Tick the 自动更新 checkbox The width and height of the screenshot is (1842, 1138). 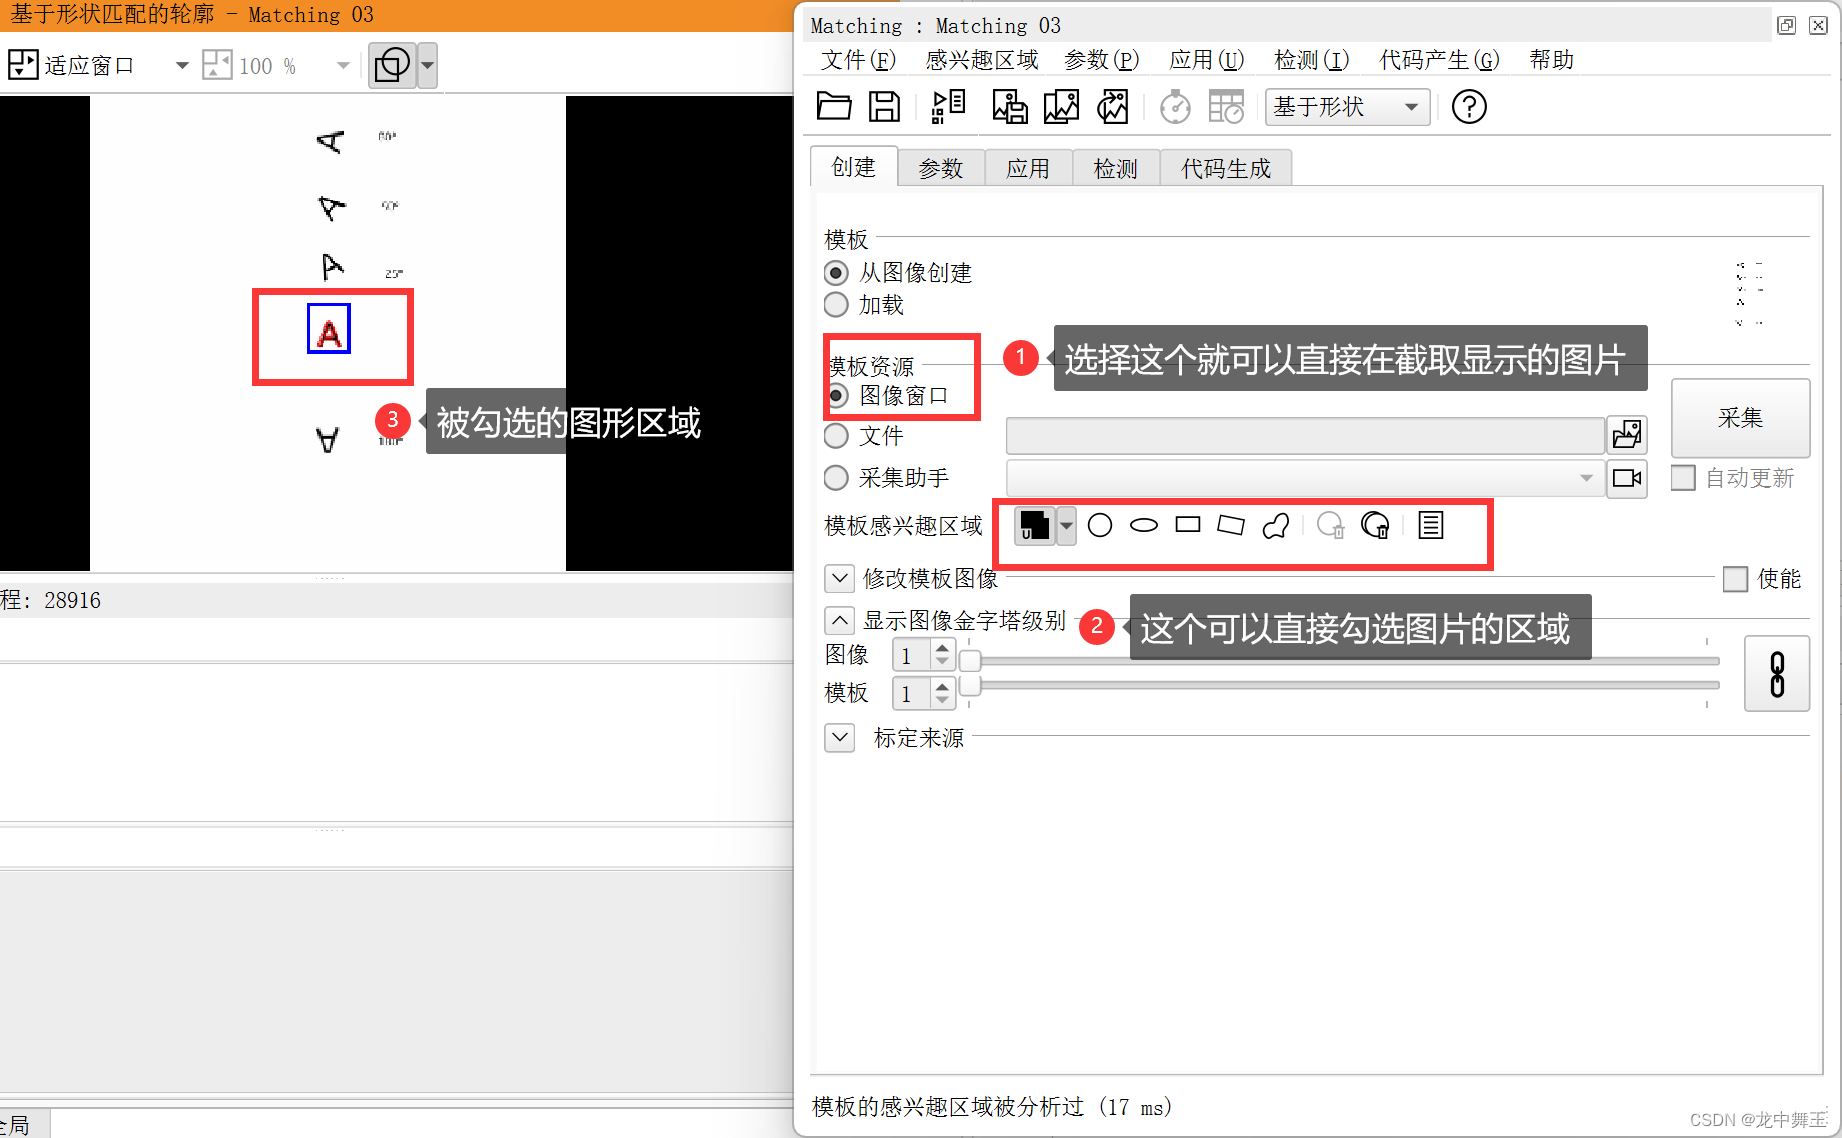1683,478
